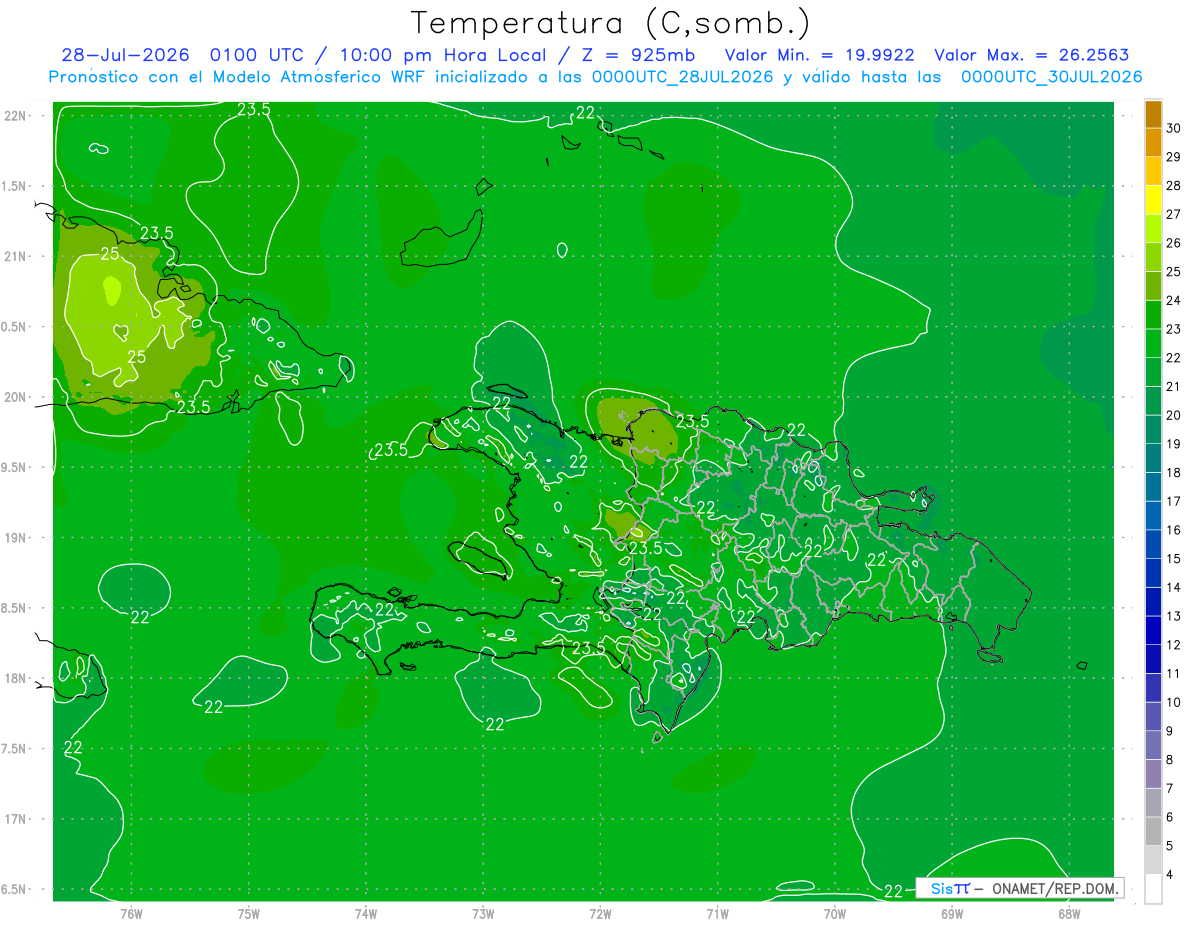
Task: Click the '19N' latitude axis label
Action: coord(16,538)
